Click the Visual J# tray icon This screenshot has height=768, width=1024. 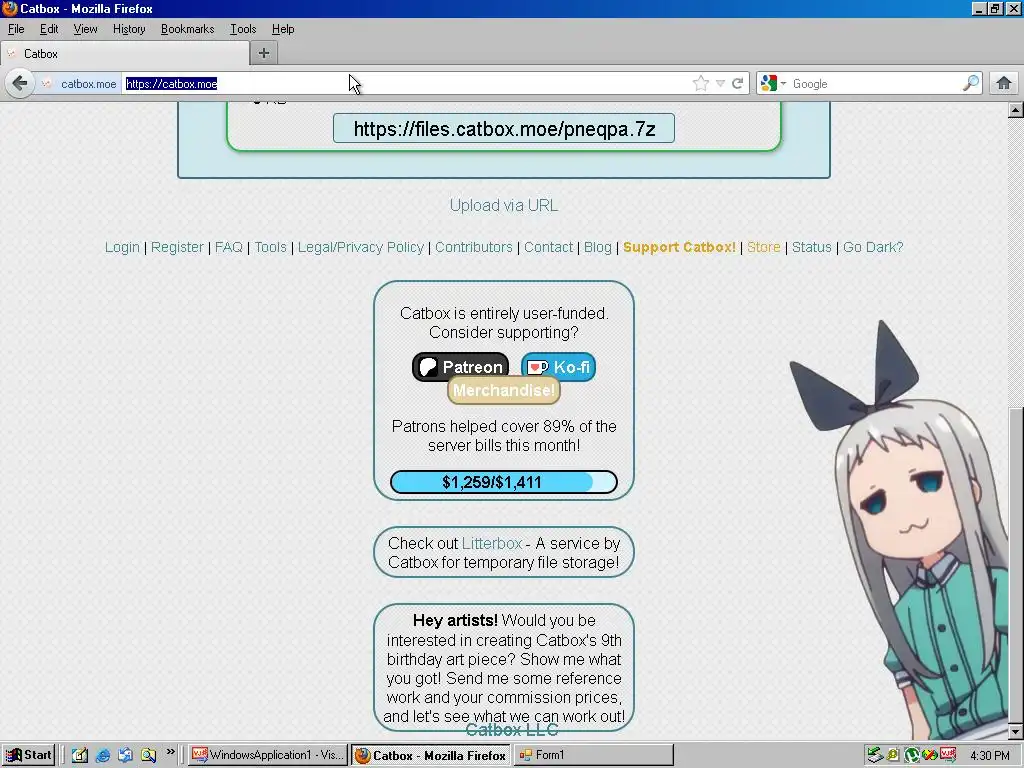tap(948, 756)
